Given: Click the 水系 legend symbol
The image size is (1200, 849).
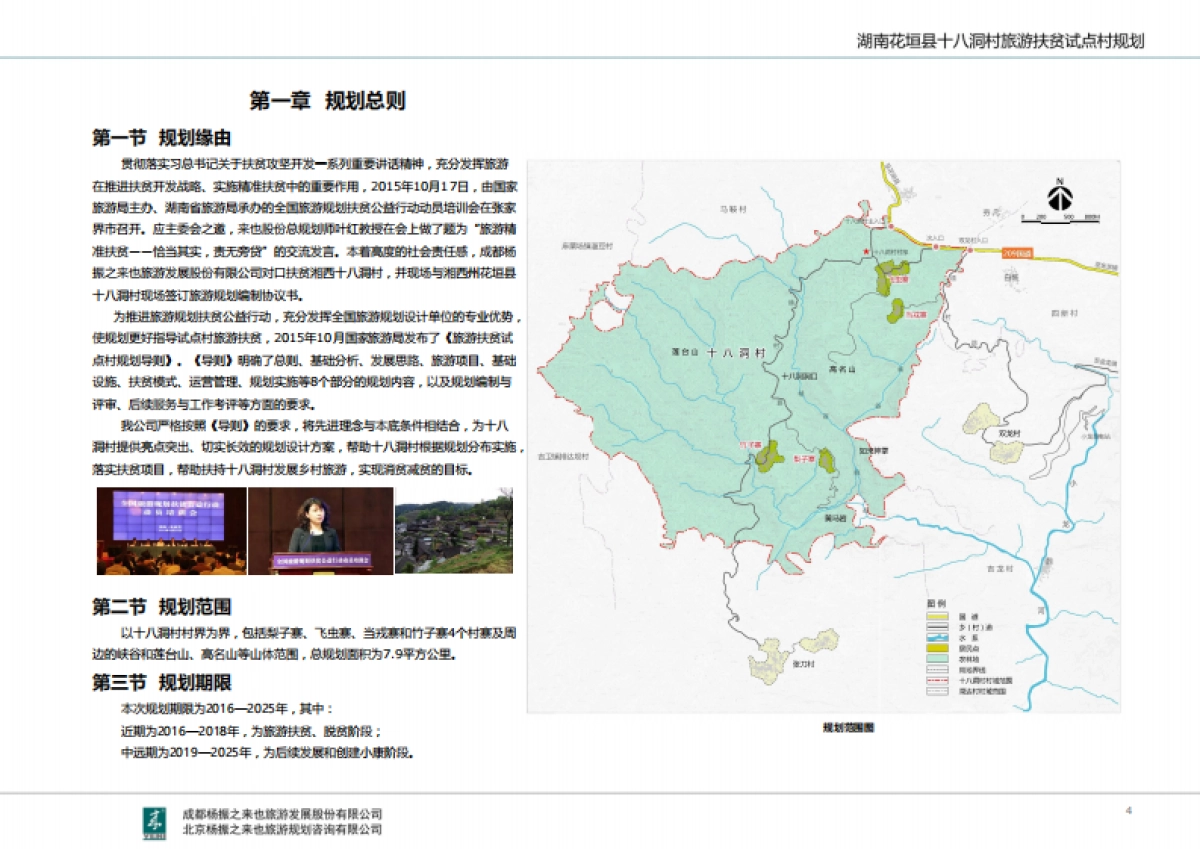Looking at the screenshot, I should 938,637.
